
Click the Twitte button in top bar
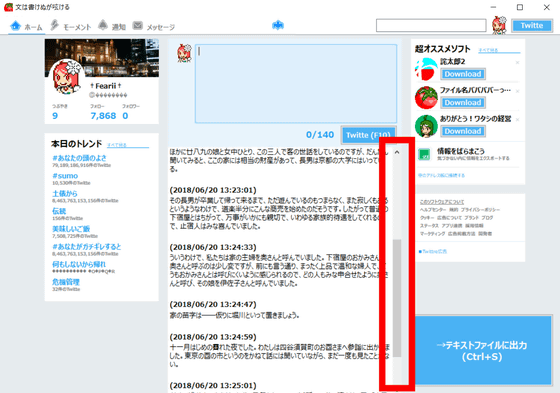click(532, 26)
